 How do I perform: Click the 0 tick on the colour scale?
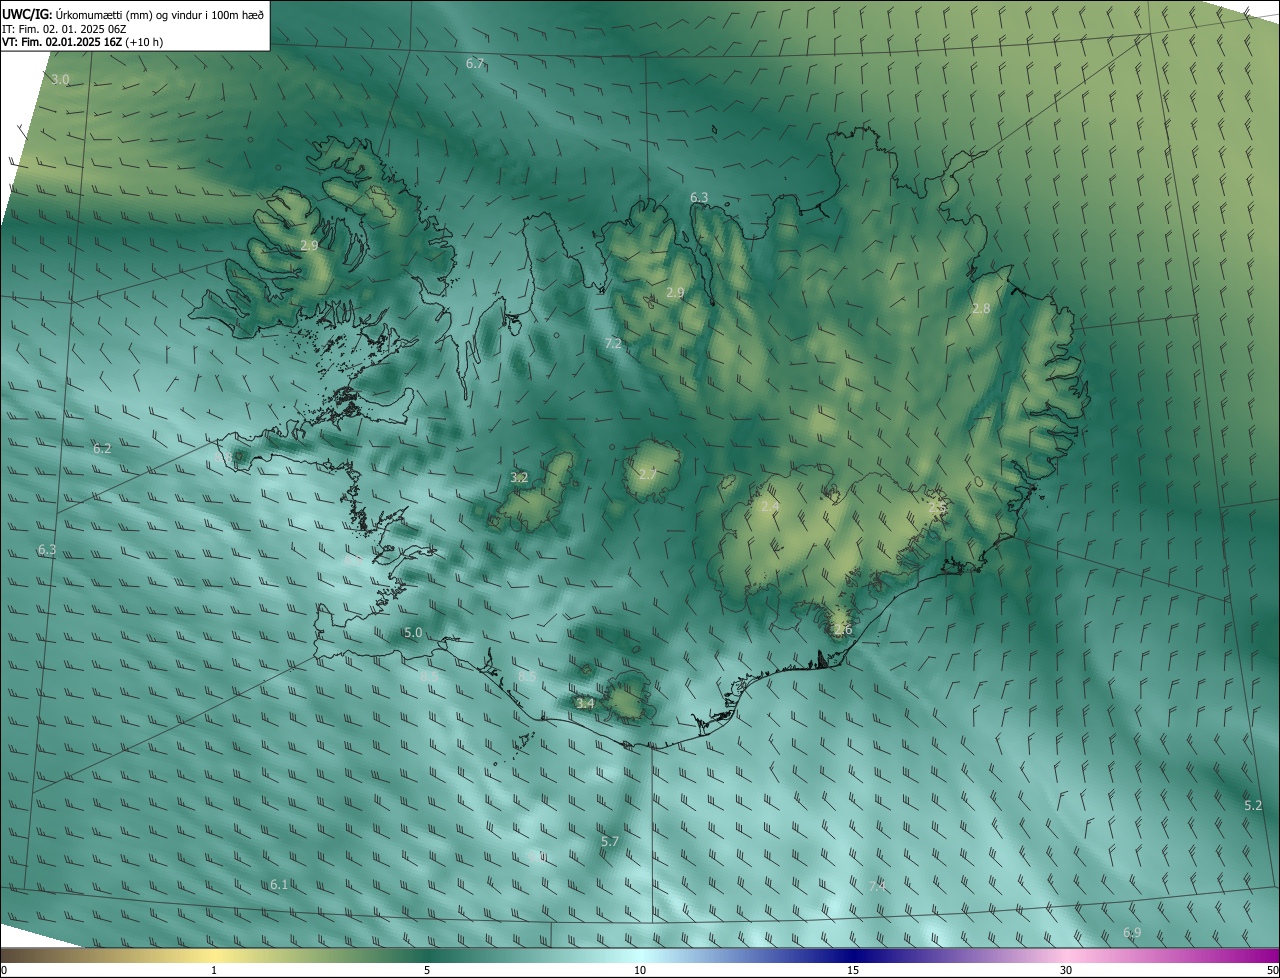click(x=4, y=970)
